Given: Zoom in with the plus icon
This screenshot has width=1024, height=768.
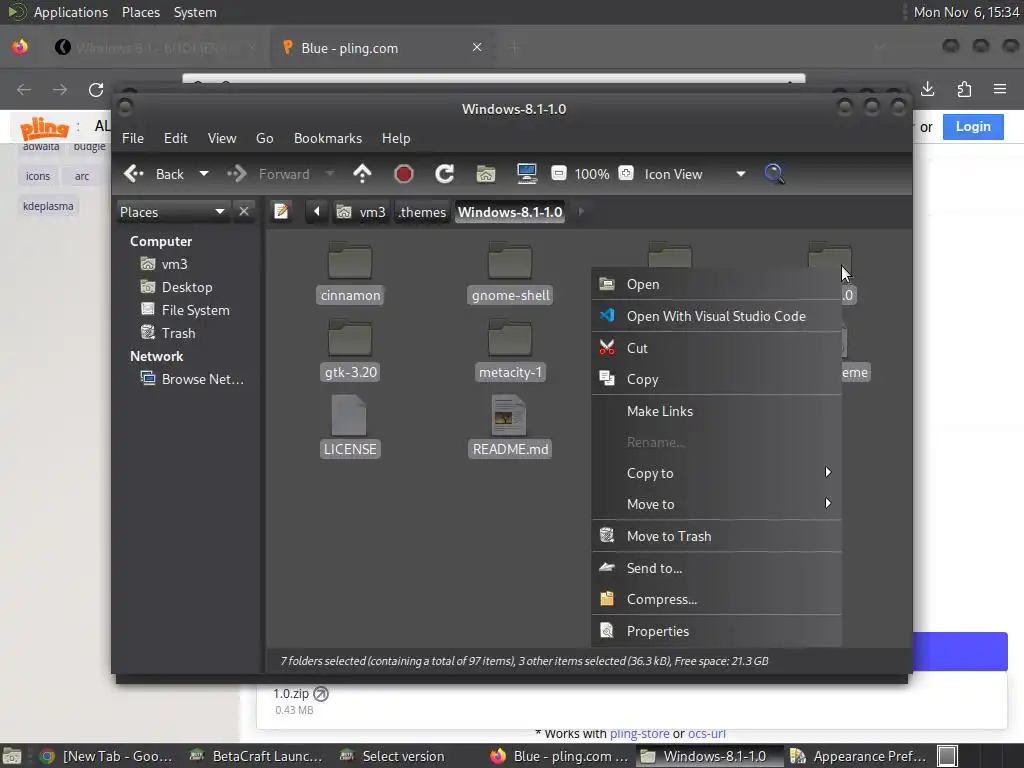Looking at the screenshot, I should pos(626,173).
